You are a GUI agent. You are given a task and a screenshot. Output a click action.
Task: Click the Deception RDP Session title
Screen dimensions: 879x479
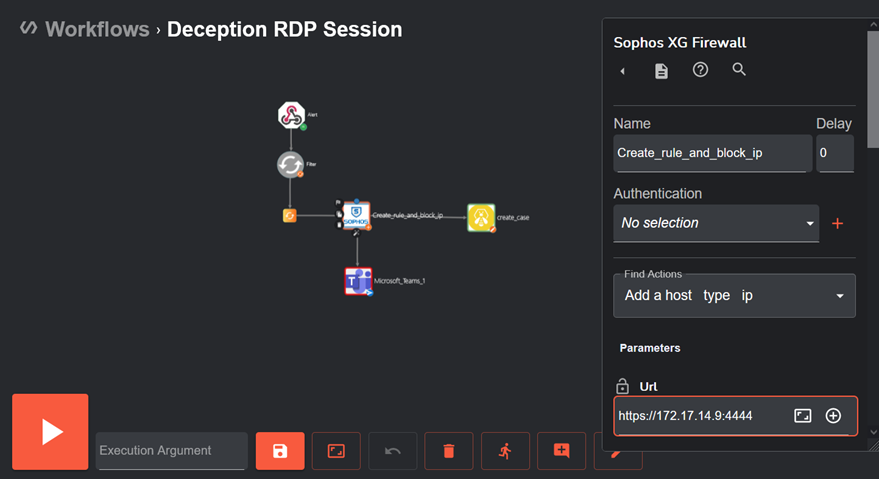pyautogui.click(x=284, y=29)
